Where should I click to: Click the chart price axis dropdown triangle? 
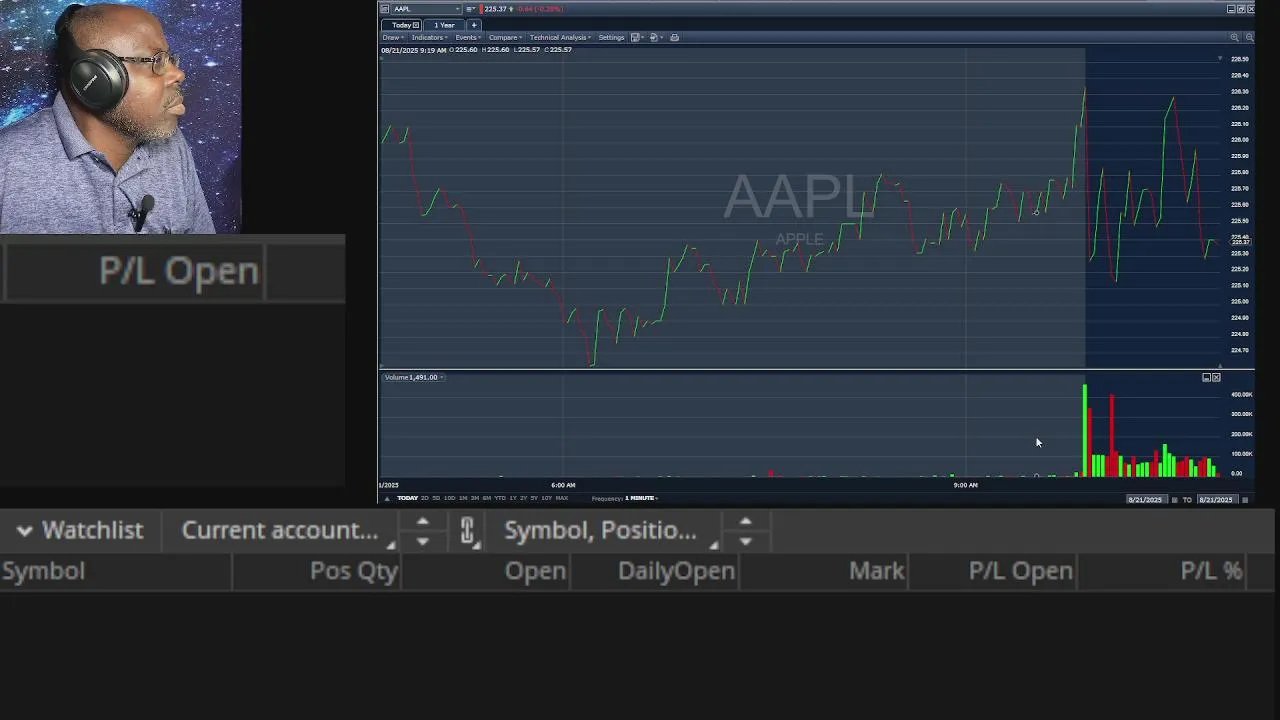click(1219, 59)
